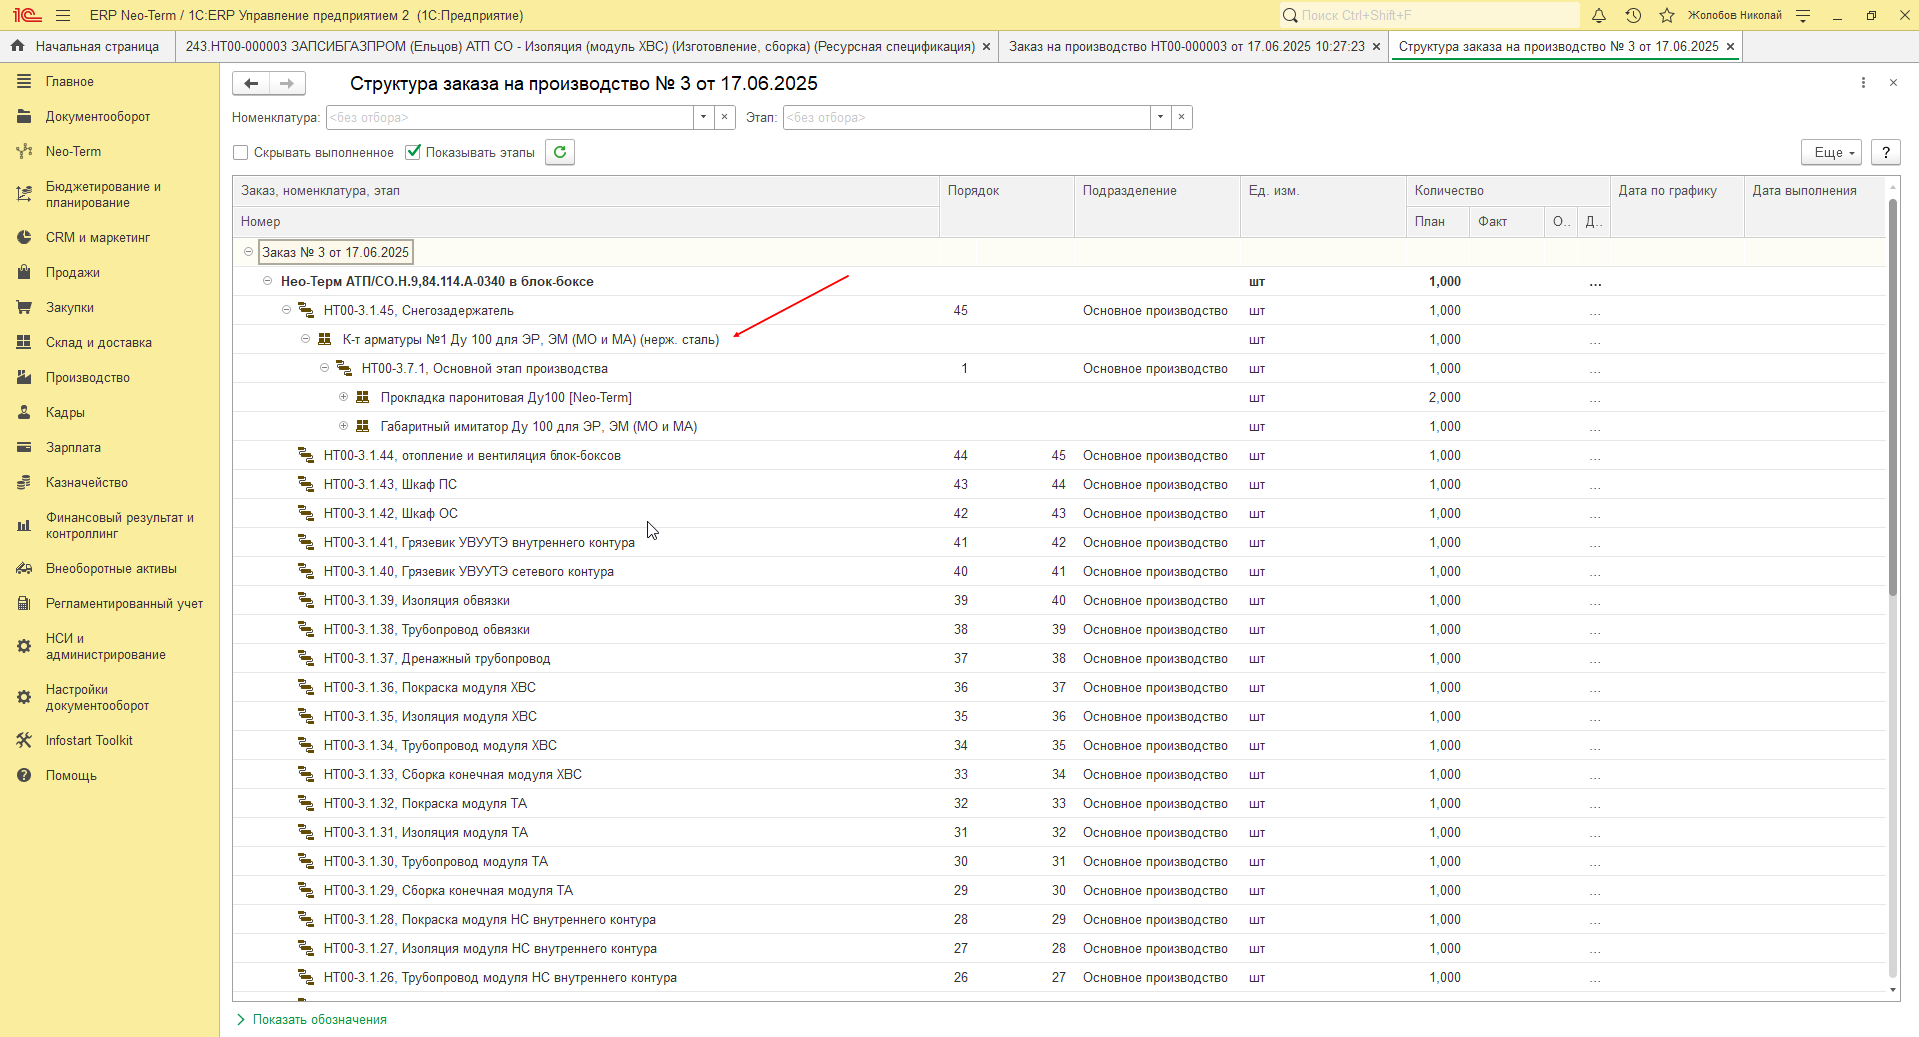This screenshot has height=1037, width=1919.
Task: Open notifications bell icon
Action: pyautogui.click(x=1598, y=15)
